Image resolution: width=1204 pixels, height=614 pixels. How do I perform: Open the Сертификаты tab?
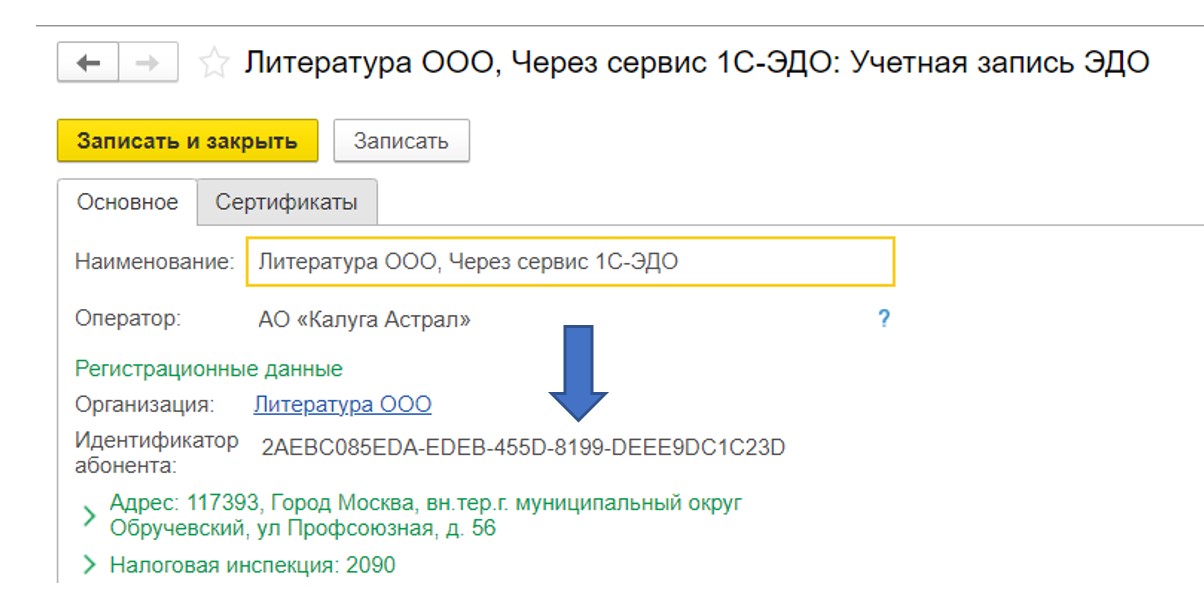coord(286,202)
